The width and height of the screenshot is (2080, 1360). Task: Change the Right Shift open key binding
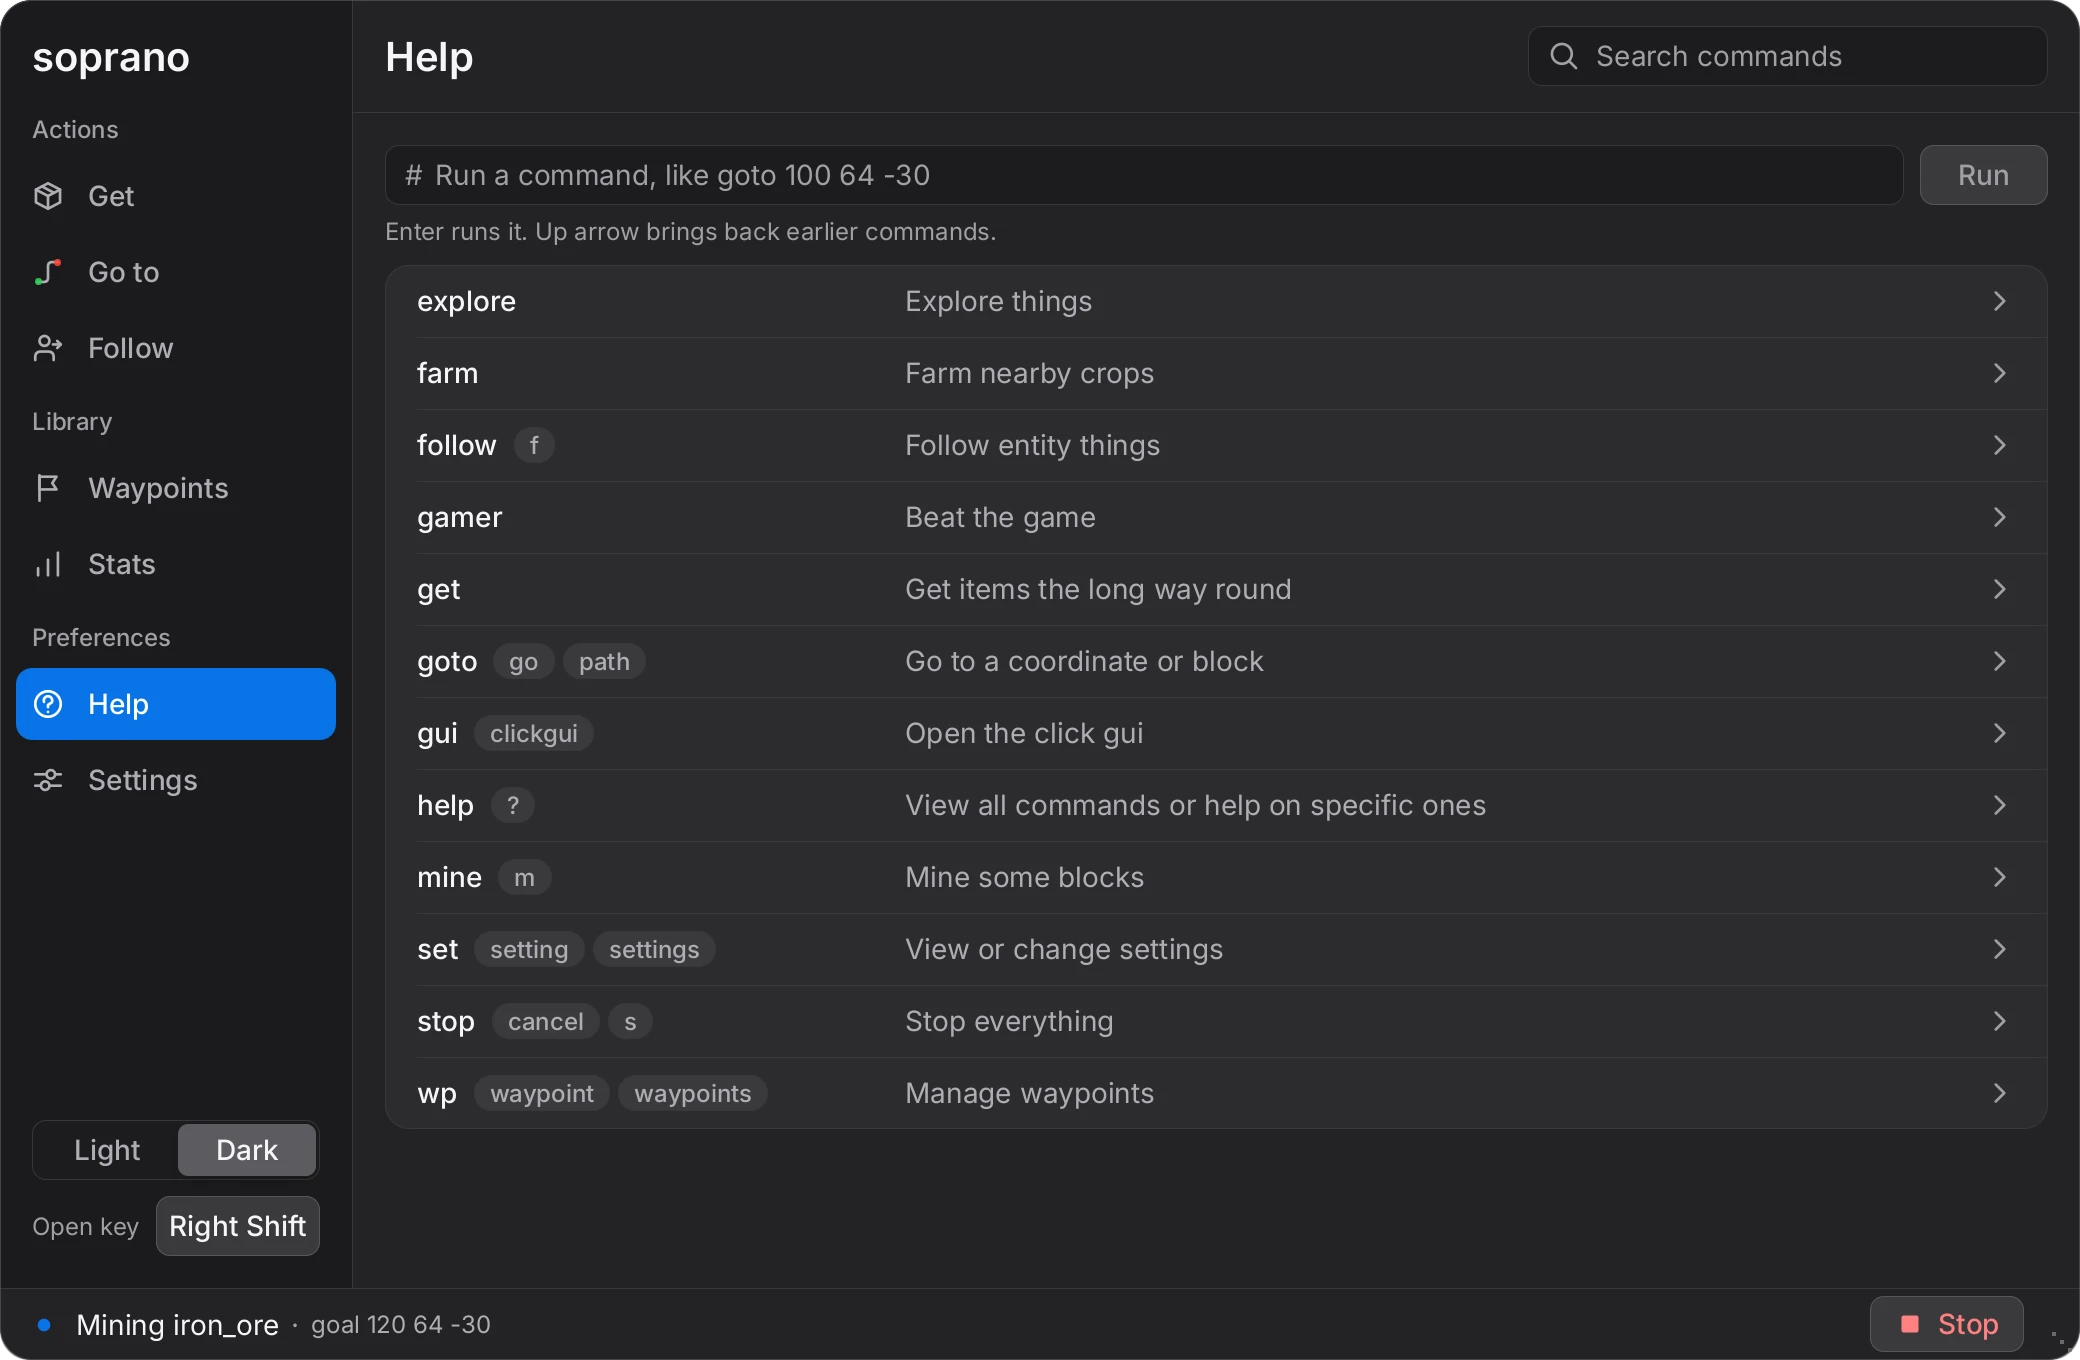pos(238,1226)
